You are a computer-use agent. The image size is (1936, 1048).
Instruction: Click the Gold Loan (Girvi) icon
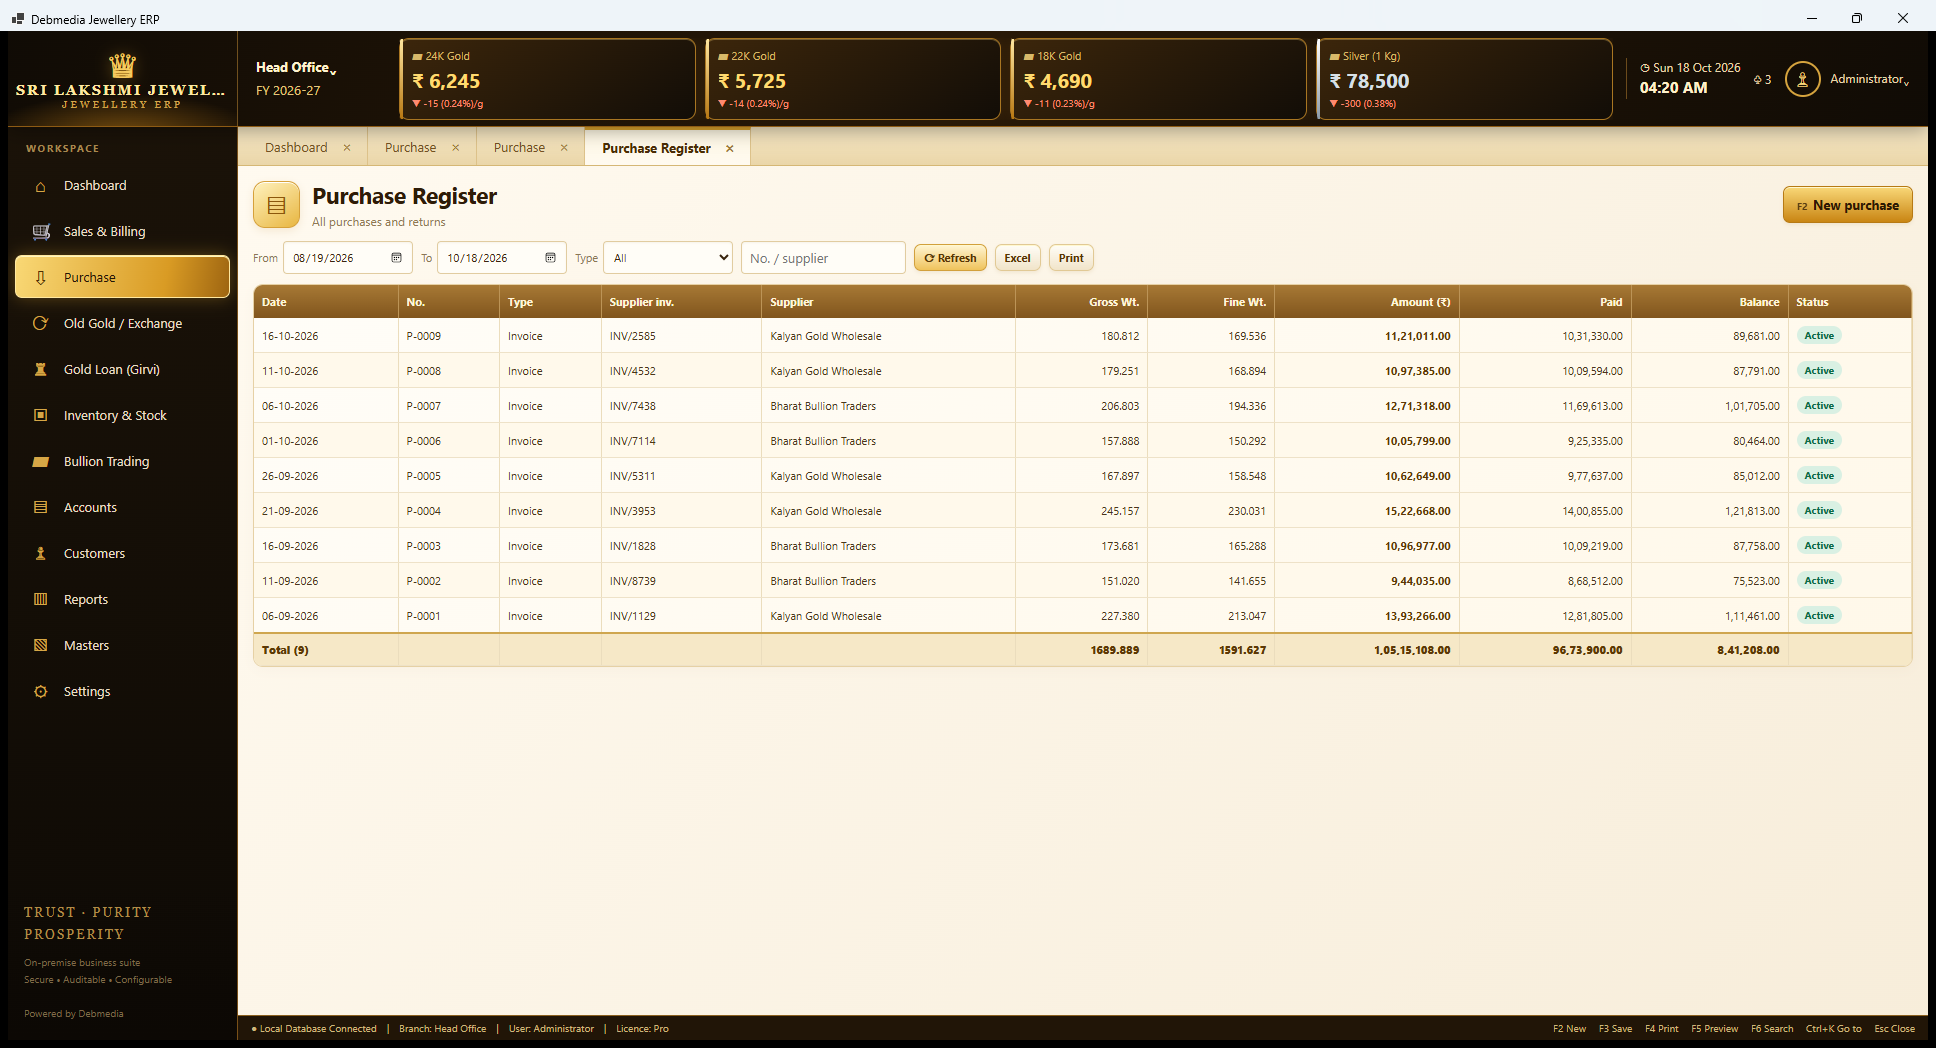point(40,370)
